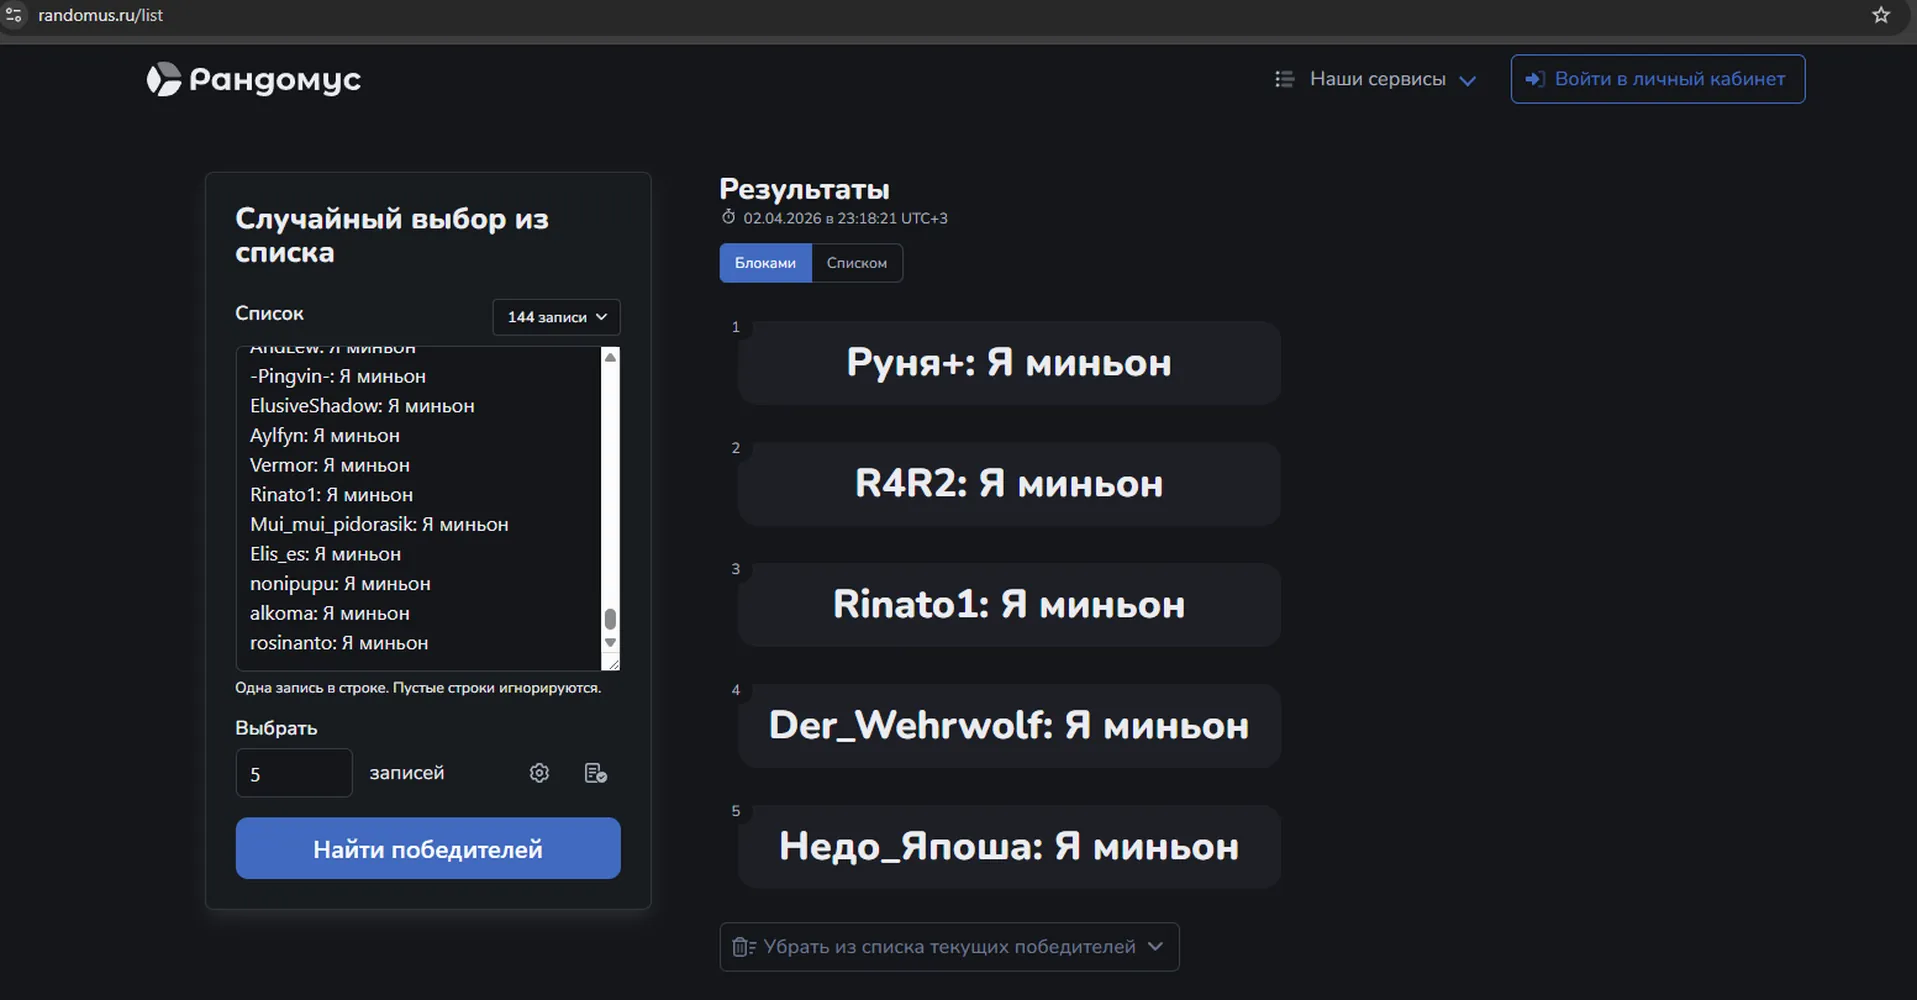Open site info icon in address bar

pos(14,15)
